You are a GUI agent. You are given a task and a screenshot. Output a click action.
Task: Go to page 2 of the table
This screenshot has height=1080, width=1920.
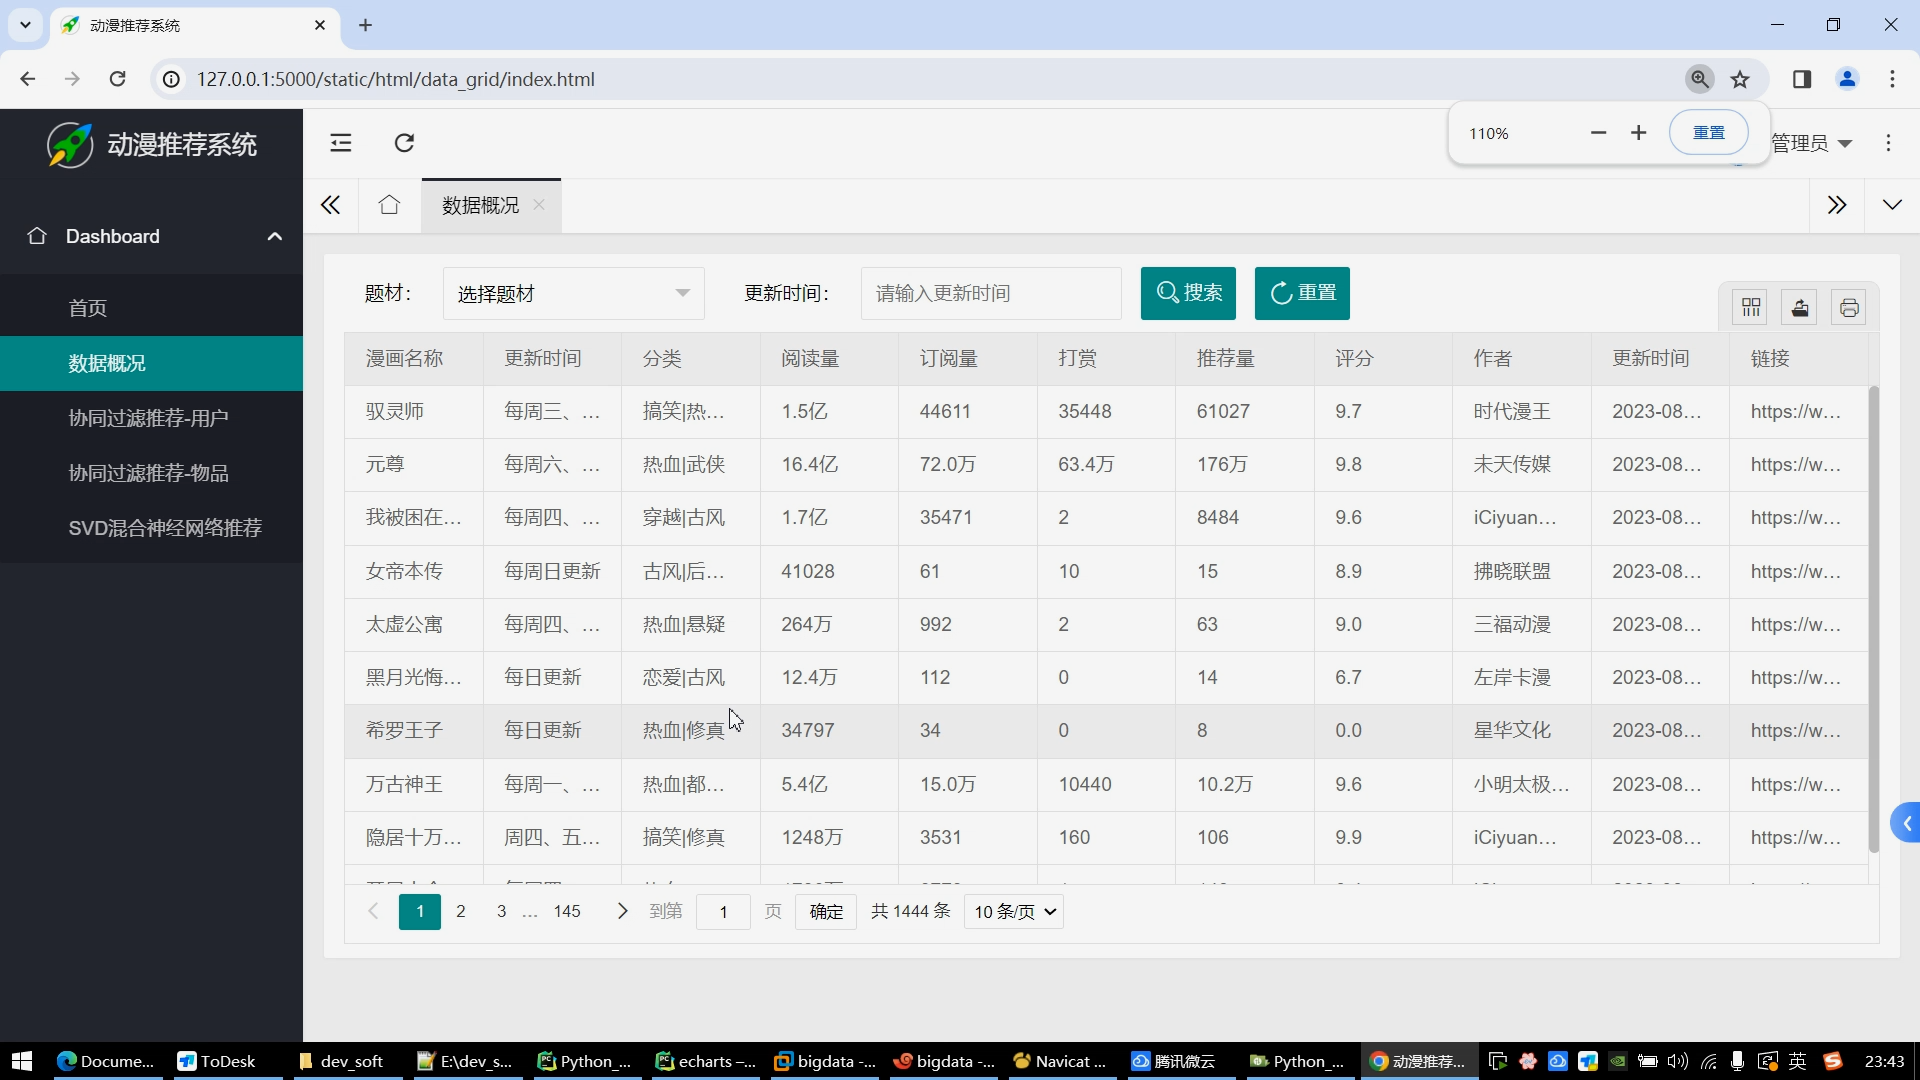tap(461, 912)
